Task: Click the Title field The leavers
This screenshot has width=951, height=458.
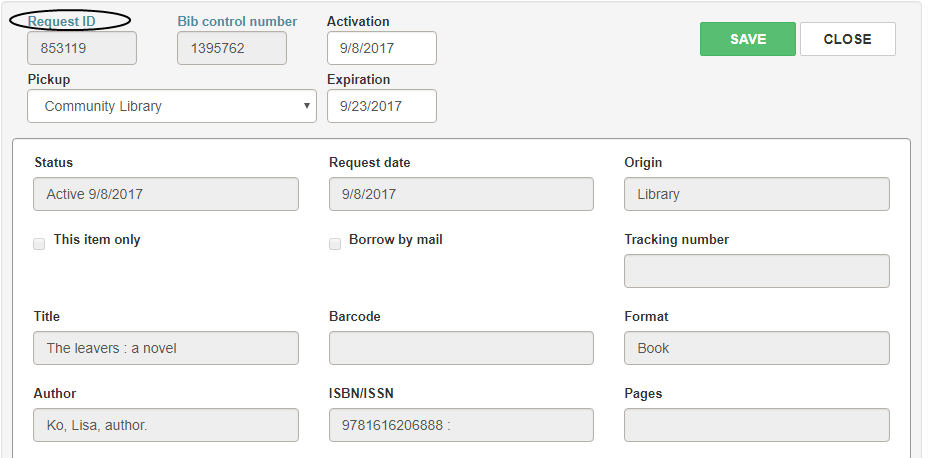Action: (166, 348)
